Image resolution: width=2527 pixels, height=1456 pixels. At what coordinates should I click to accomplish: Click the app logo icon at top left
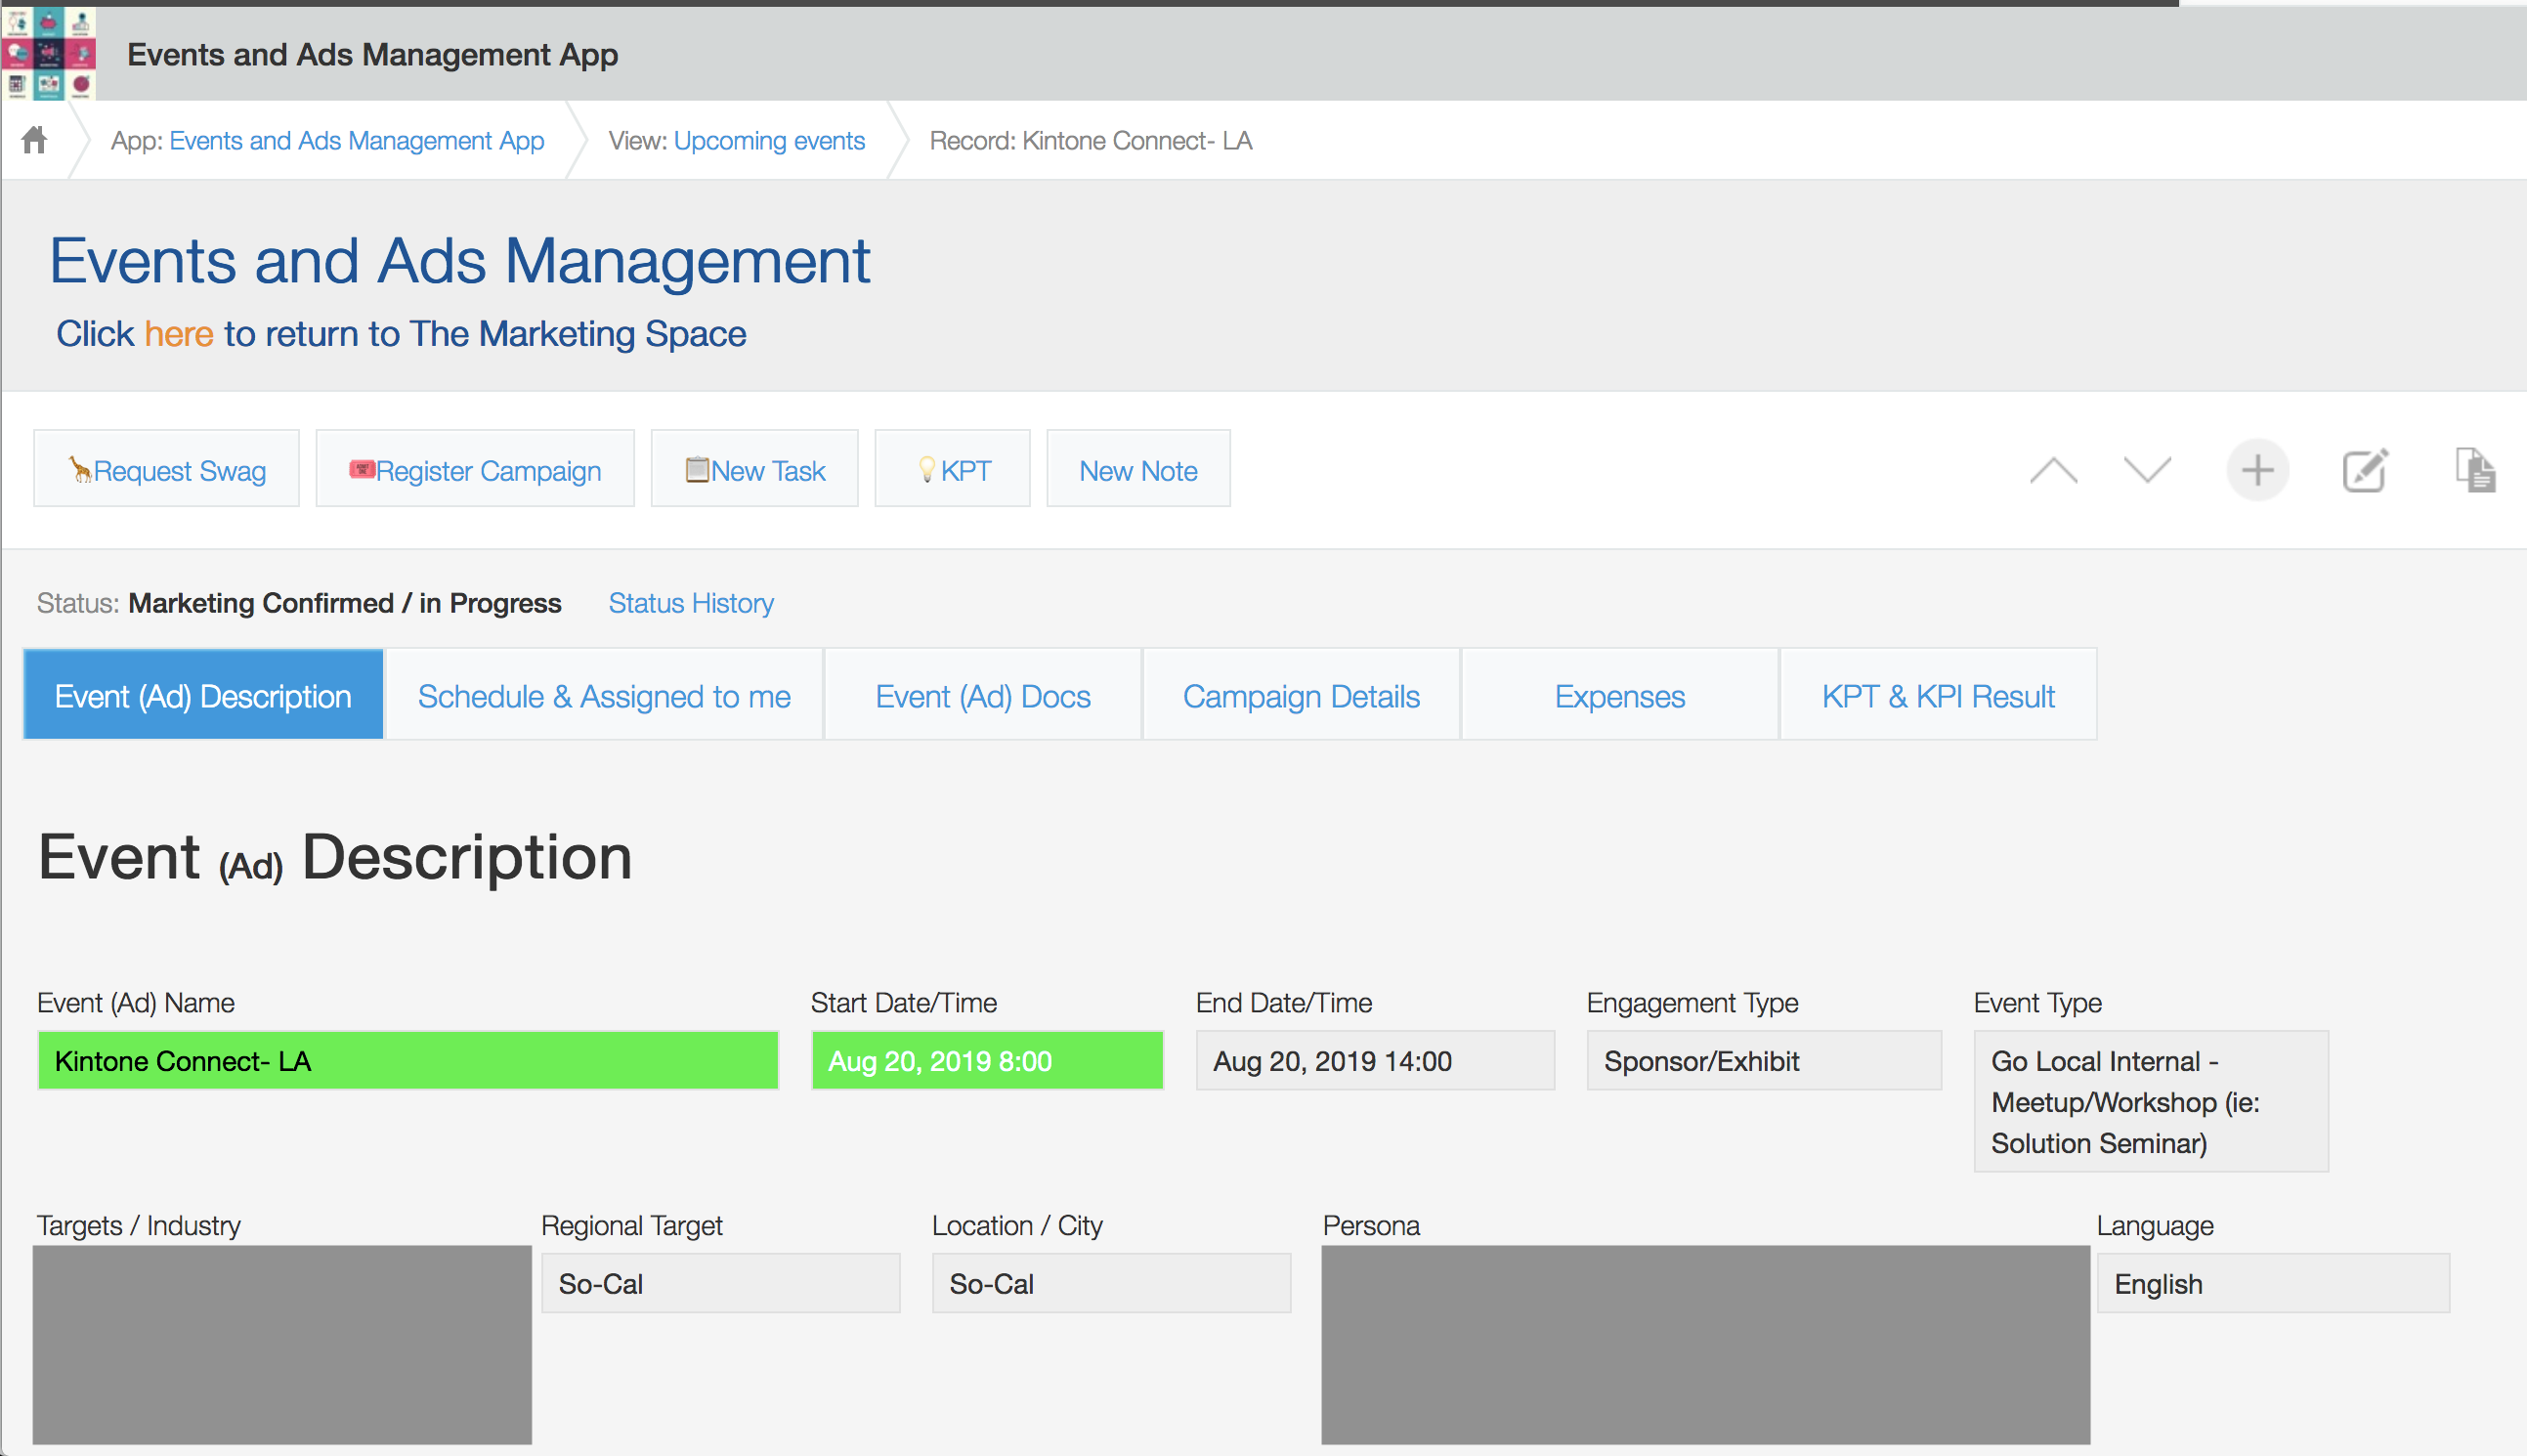pyautogui.click(x=48, y=53)
